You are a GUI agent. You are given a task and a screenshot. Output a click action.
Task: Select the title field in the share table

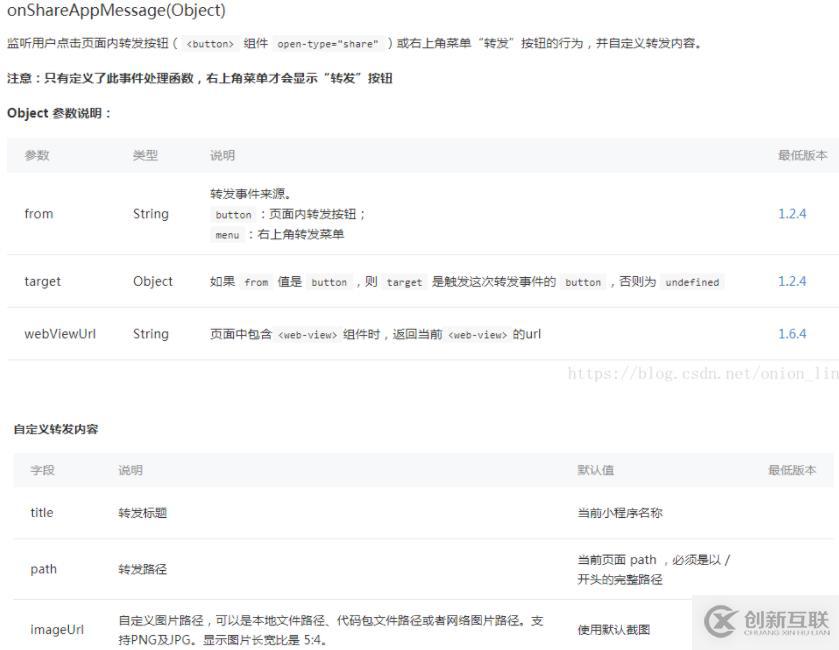coord(41,512)
